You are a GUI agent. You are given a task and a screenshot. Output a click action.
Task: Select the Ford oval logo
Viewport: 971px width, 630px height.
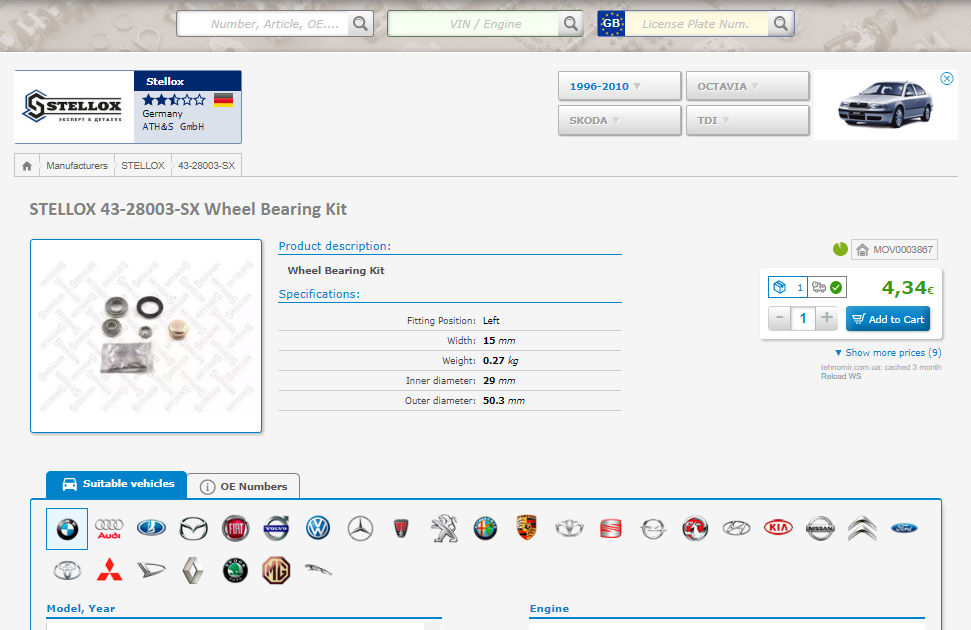(904, 528)
